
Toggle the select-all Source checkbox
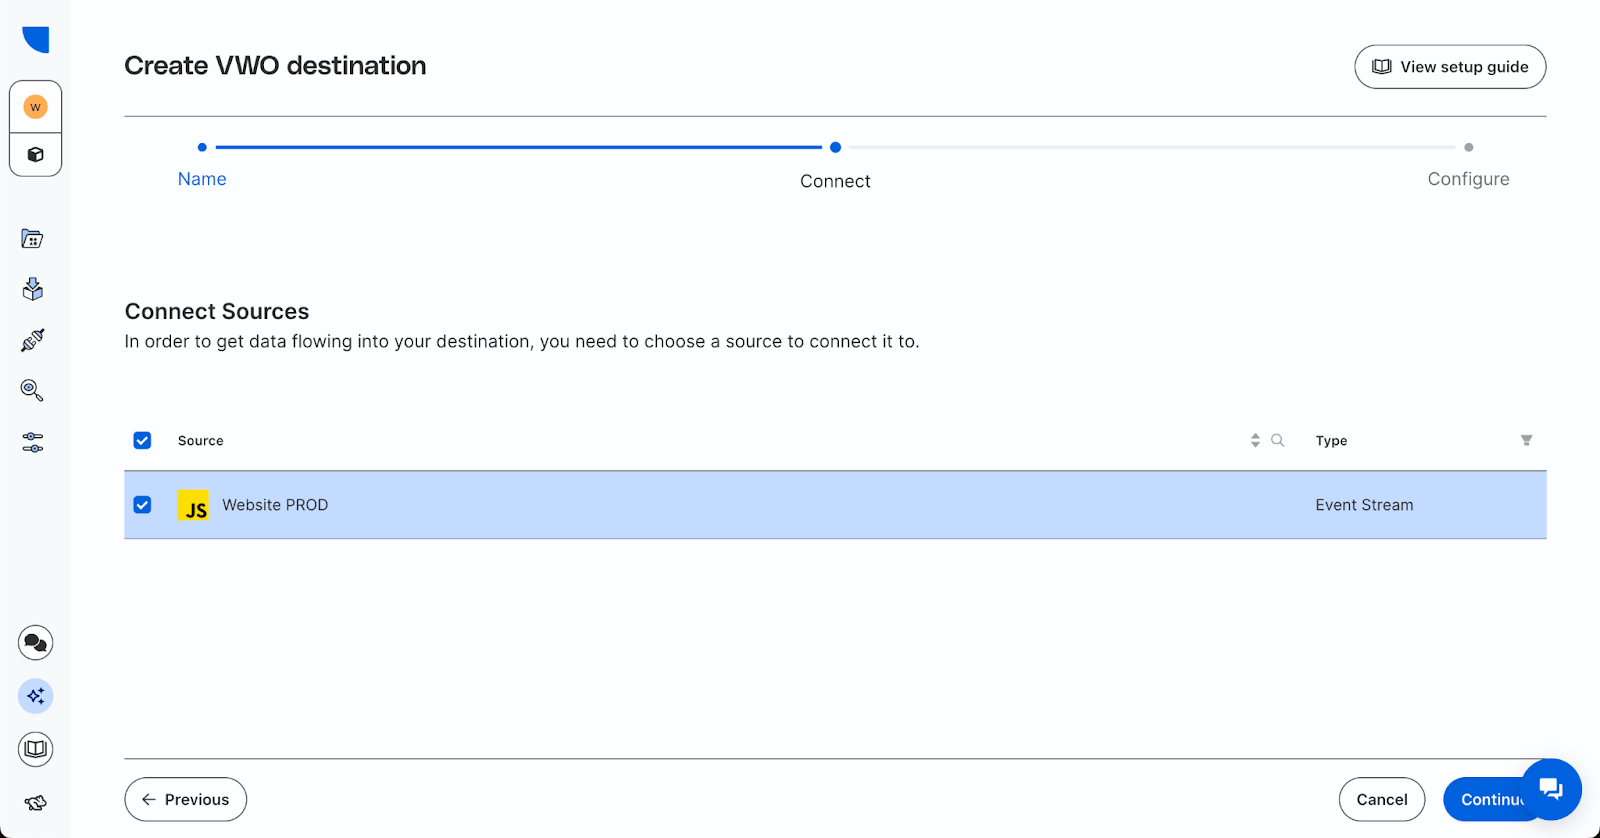click(x=142, y=440)
